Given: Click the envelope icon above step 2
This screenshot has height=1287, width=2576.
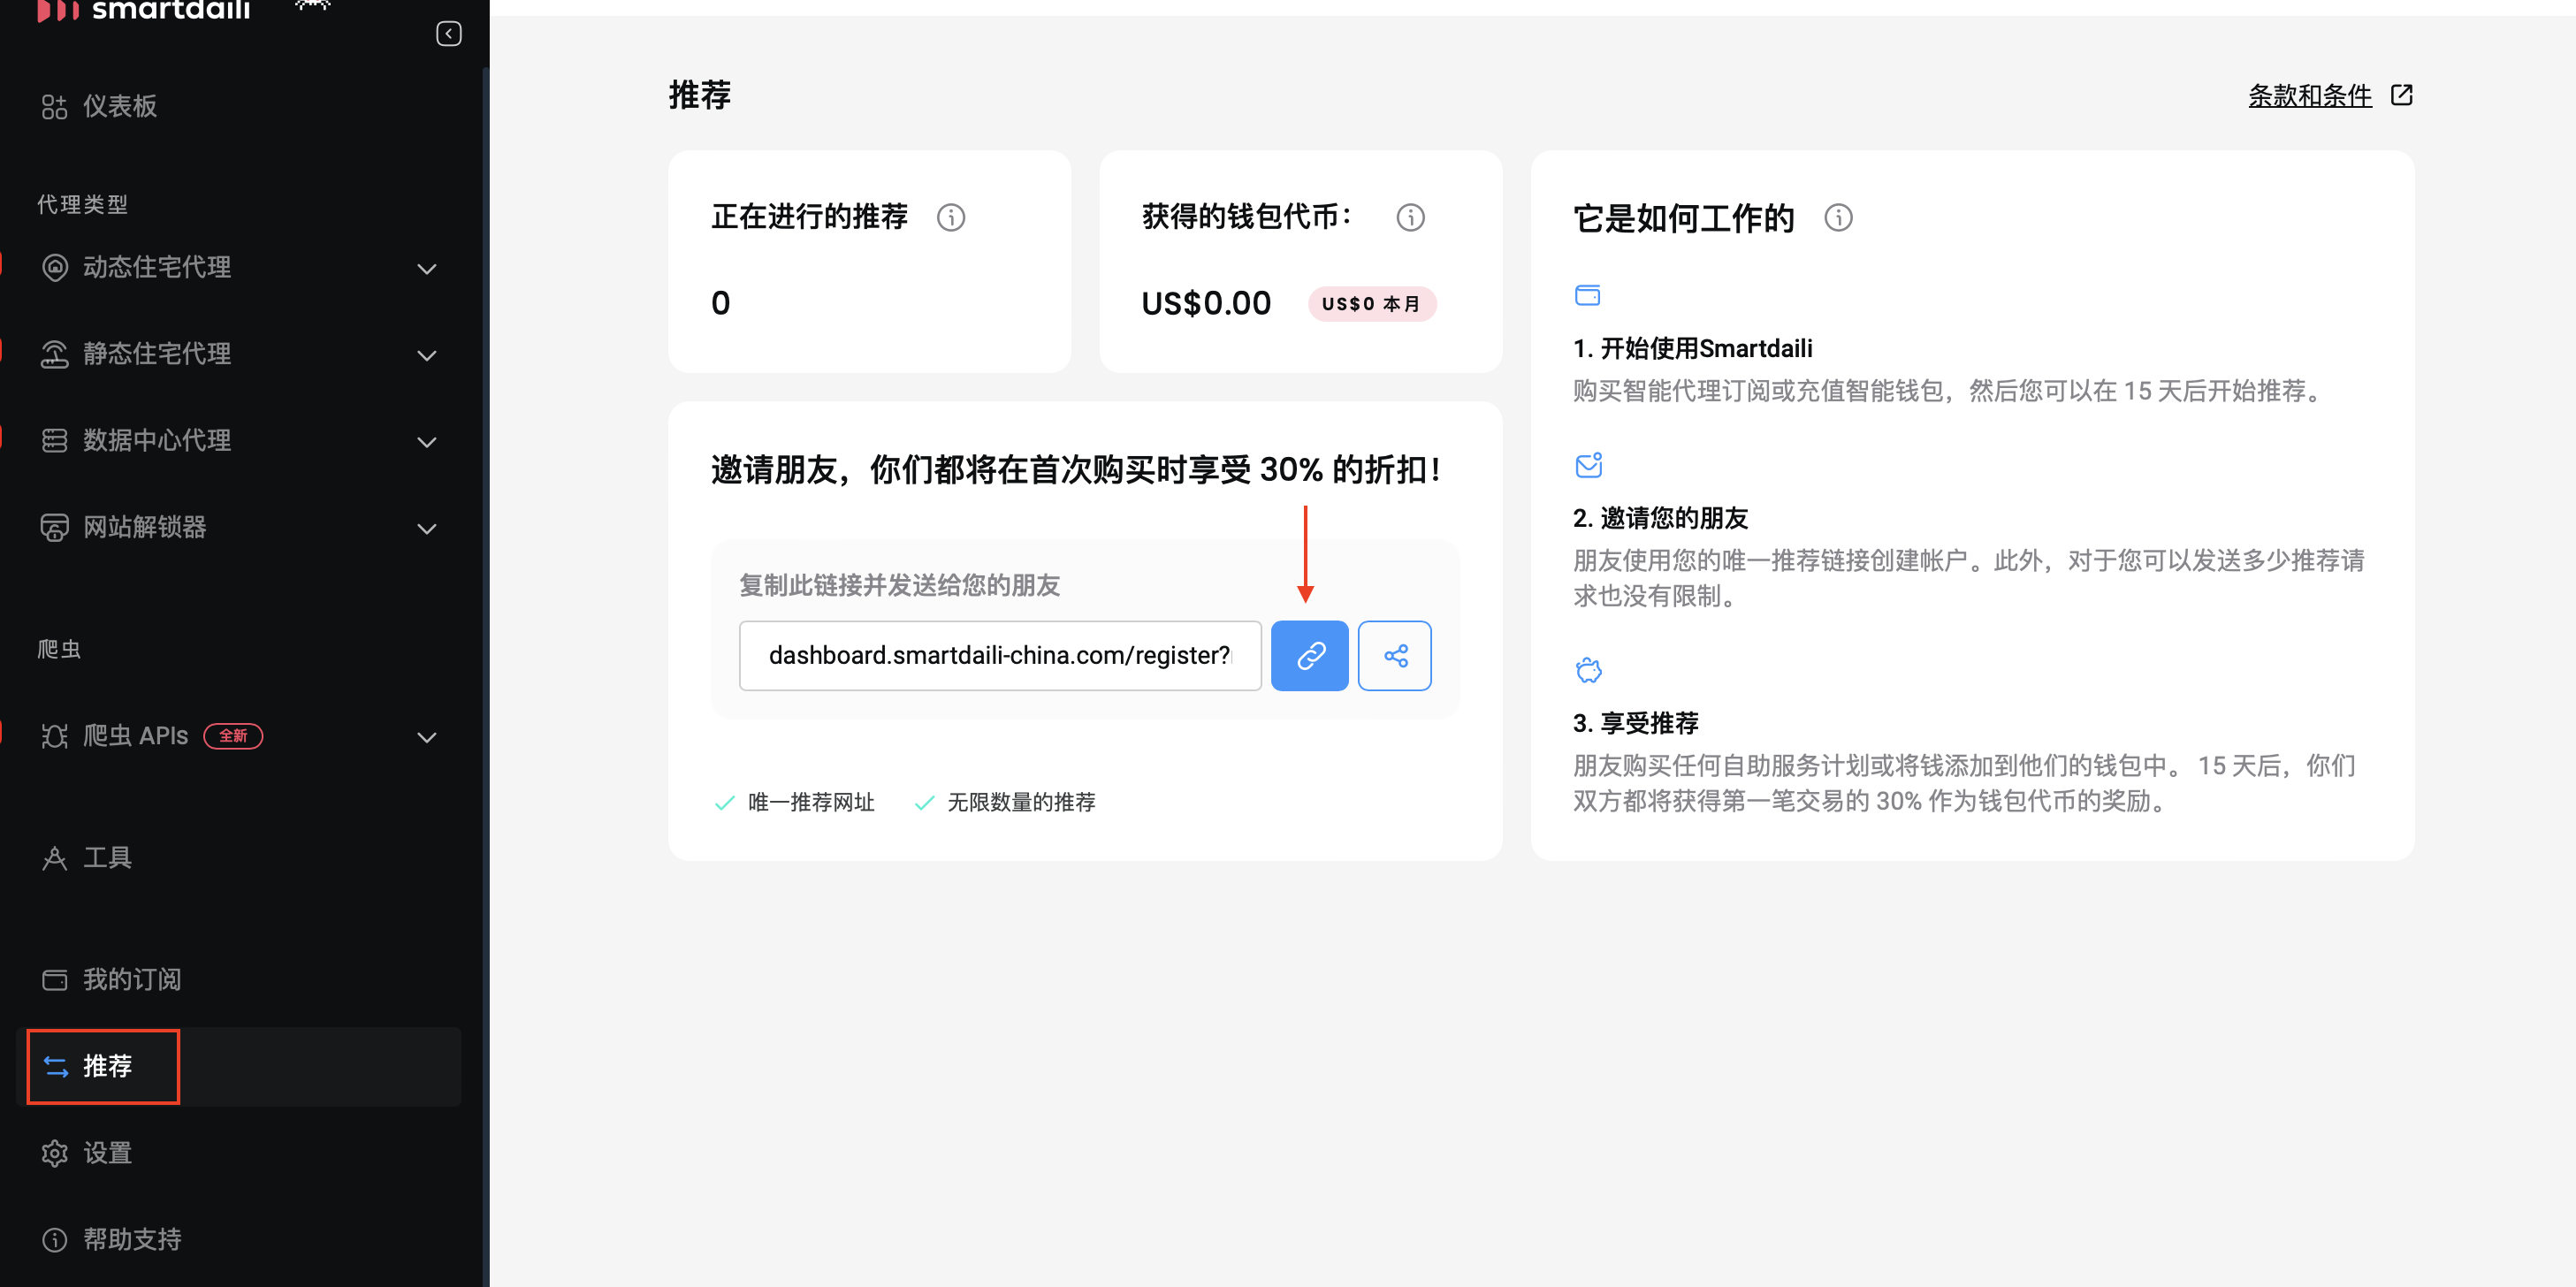Looking at the screenshot, I should [1588, 465].
